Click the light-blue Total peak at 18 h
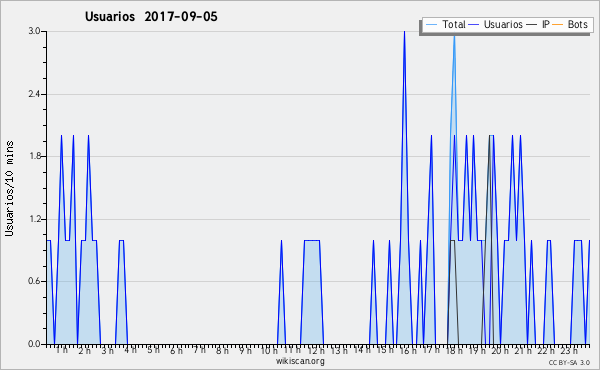 point(454,37)
